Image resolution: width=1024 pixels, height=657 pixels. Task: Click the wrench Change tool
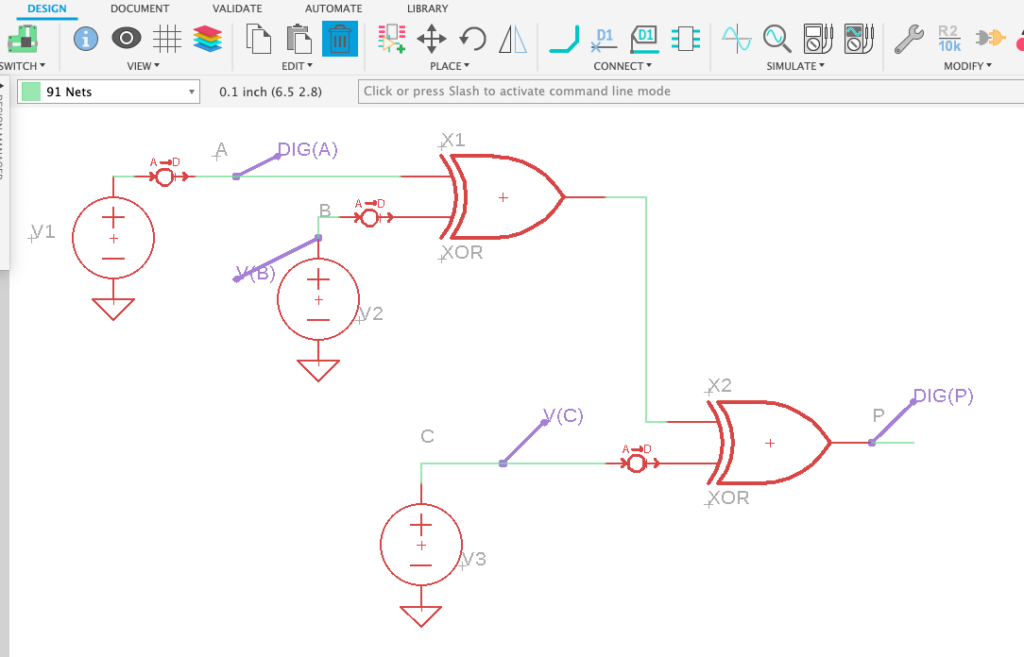tap(909, 39)
